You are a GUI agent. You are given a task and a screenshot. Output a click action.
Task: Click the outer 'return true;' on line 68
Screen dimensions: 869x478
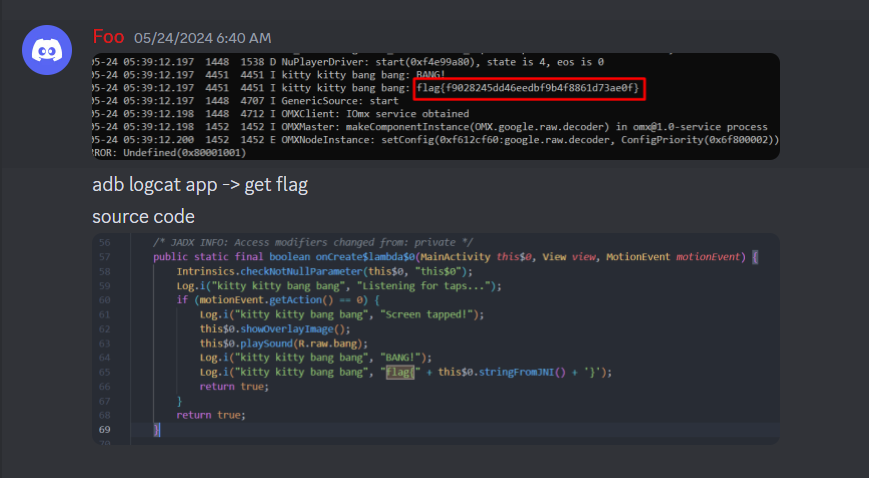(211, 415)
